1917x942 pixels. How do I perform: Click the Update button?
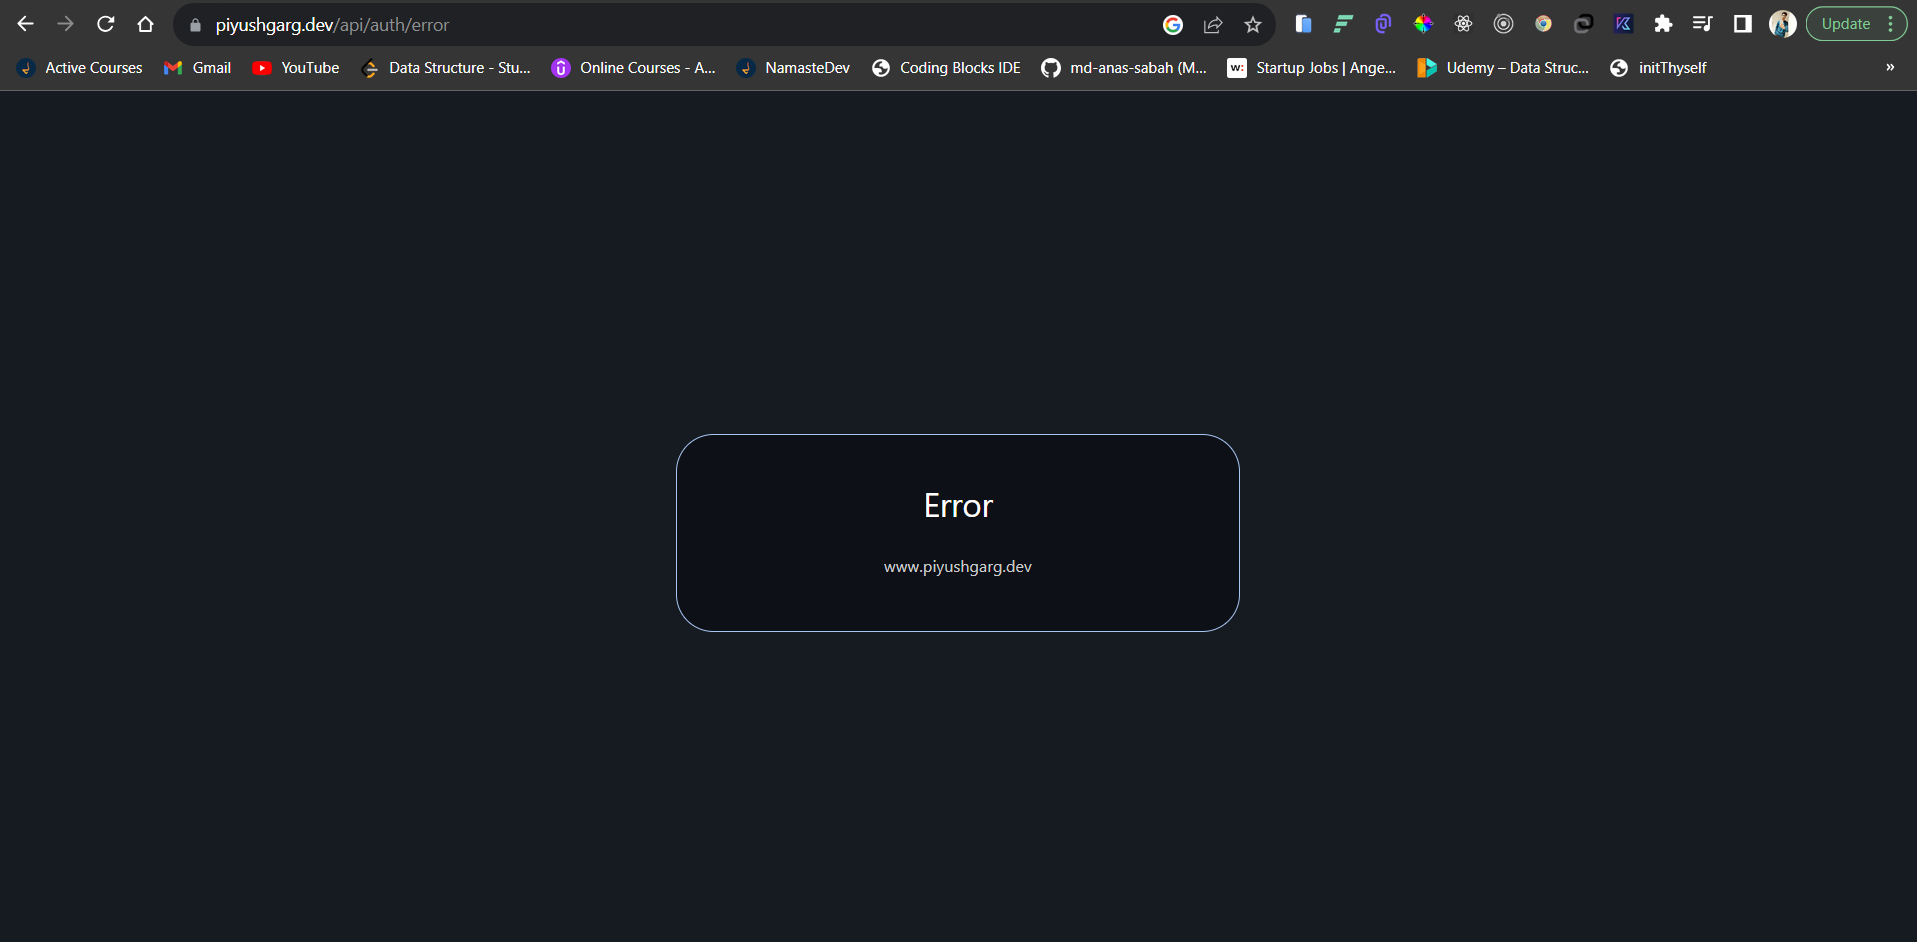click(1845, 23)
